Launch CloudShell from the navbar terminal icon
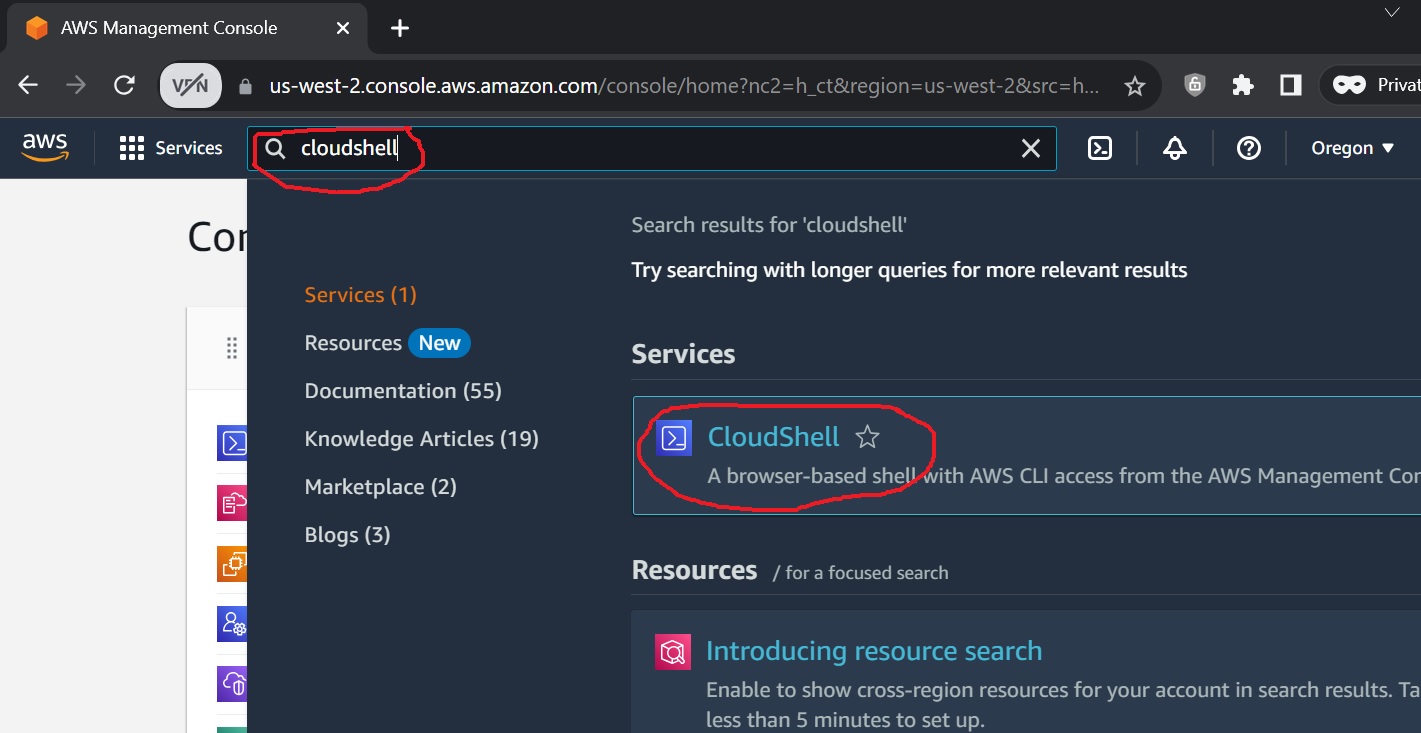The image size is (1421, 733). (x=1100, y=148)
